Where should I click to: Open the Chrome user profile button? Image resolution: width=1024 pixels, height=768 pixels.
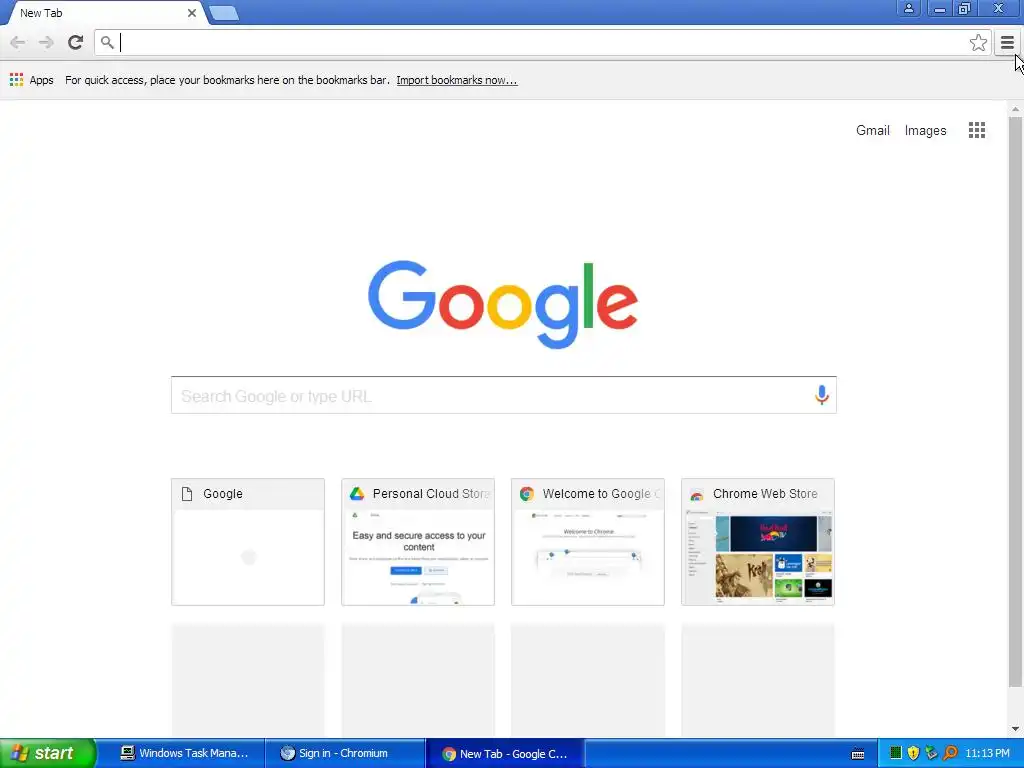click(908, 8)
